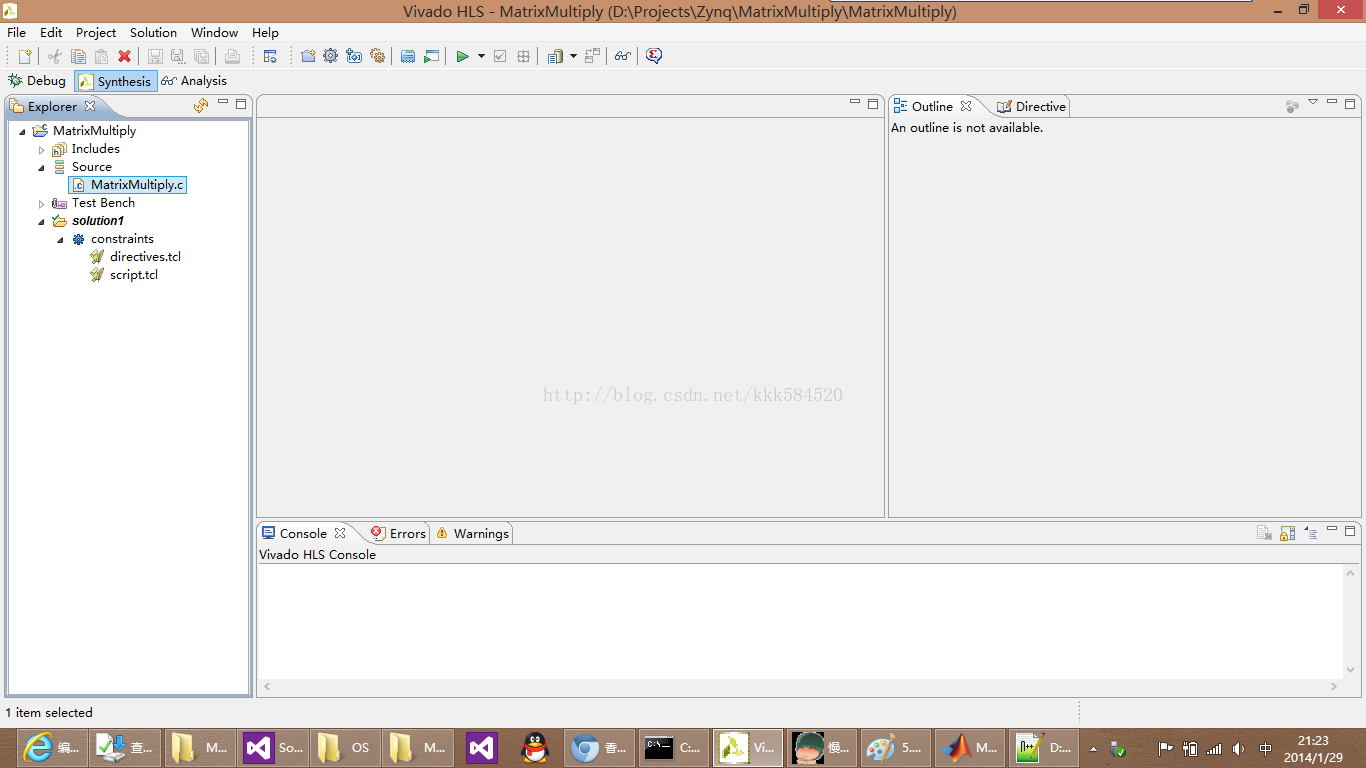Switch to the Directive tab
Screen dimensions: 1366x768
[x=1032, y=106]
